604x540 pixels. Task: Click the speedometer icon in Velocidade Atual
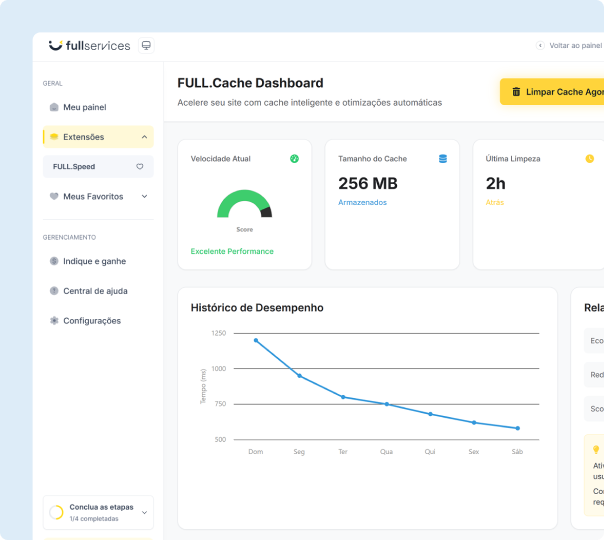coord(294,159)
